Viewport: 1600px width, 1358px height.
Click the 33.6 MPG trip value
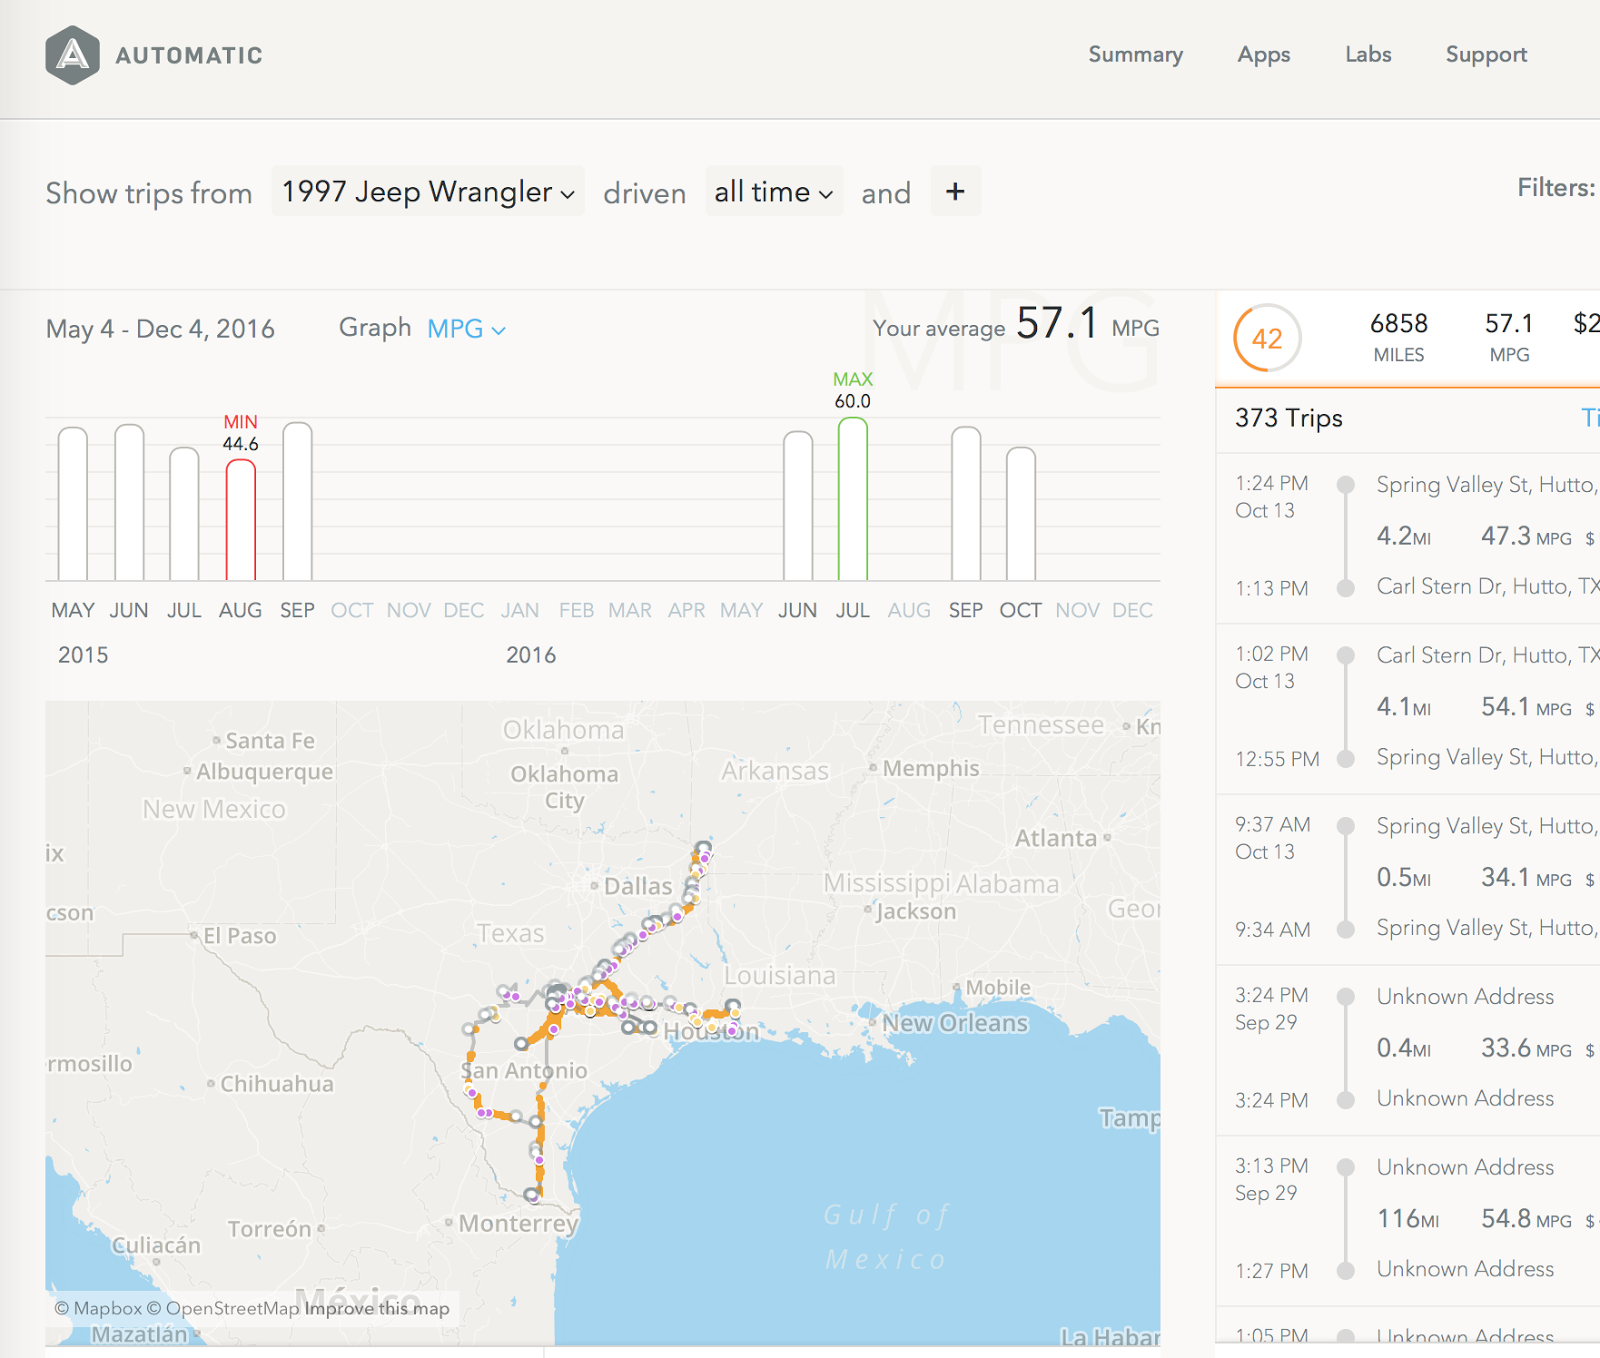click(1526, 1048)
